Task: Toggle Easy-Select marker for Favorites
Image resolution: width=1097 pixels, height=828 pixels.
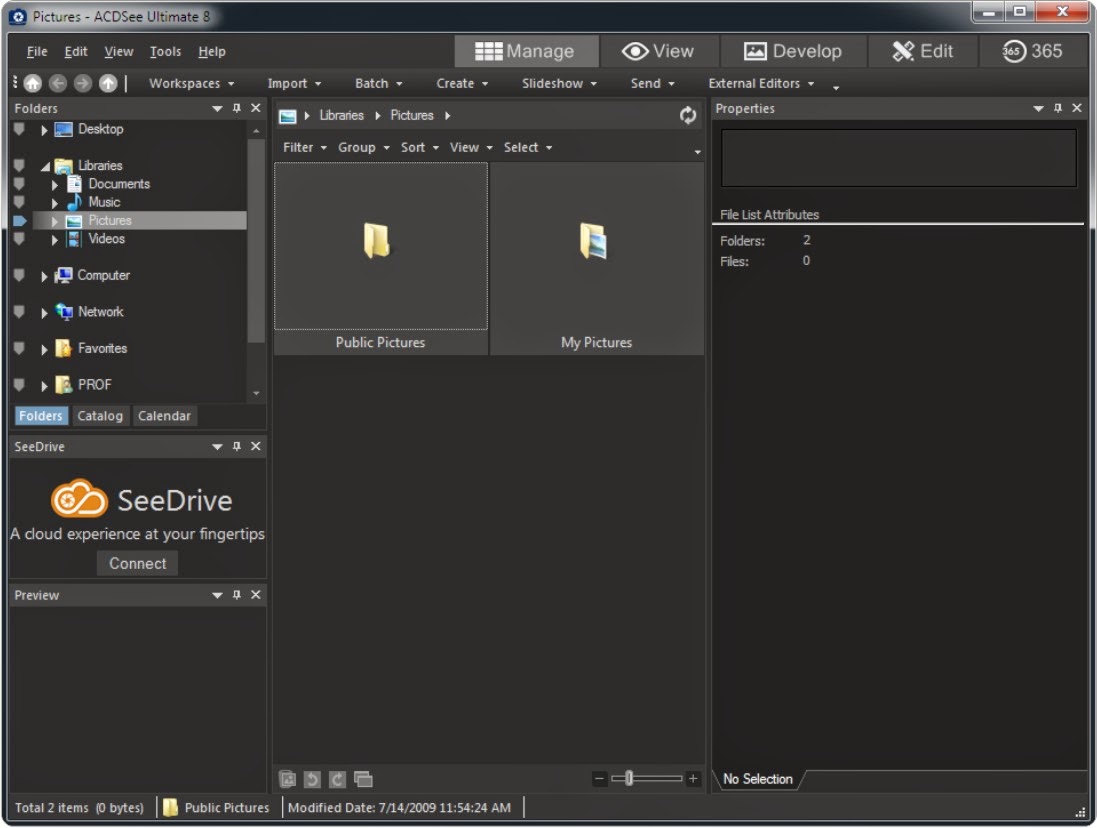Action: pos(19,348)
